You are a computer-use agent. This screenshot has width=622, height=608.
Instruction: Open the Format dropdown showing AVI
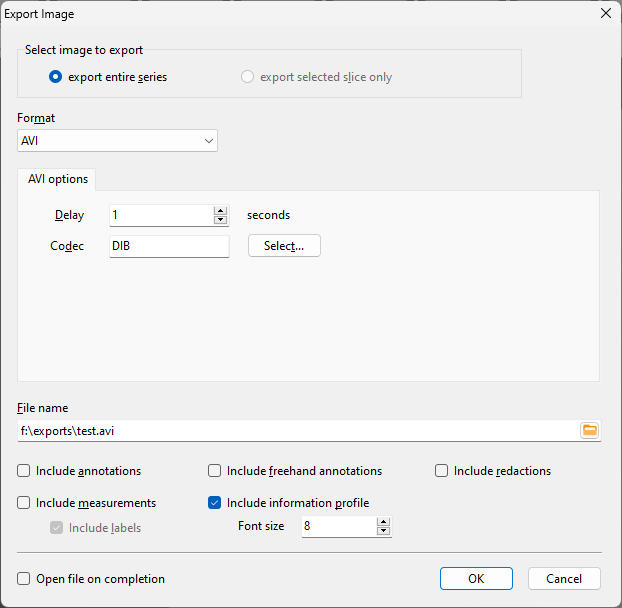[x=117, y=141]
